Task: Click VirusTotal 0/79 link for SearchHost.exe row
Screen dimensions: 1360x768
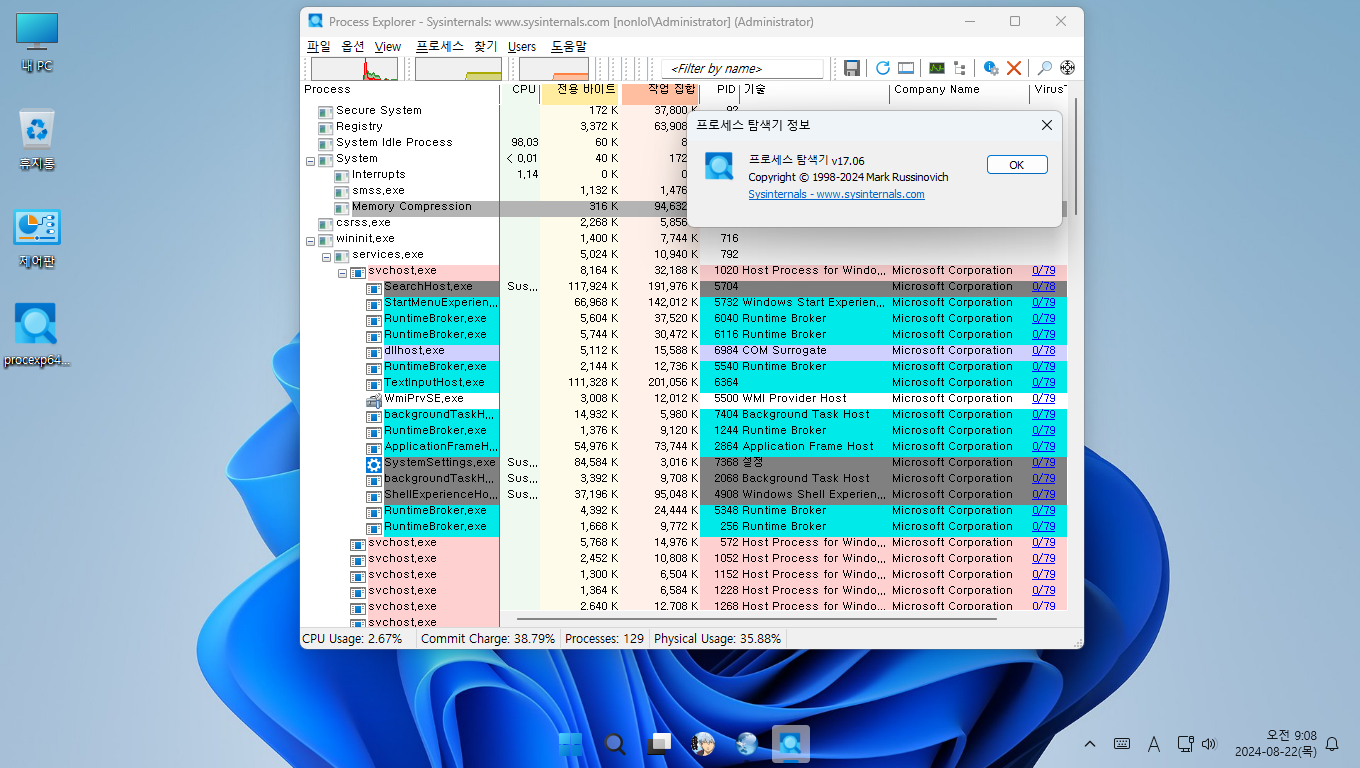Action: coord(1043,287)
